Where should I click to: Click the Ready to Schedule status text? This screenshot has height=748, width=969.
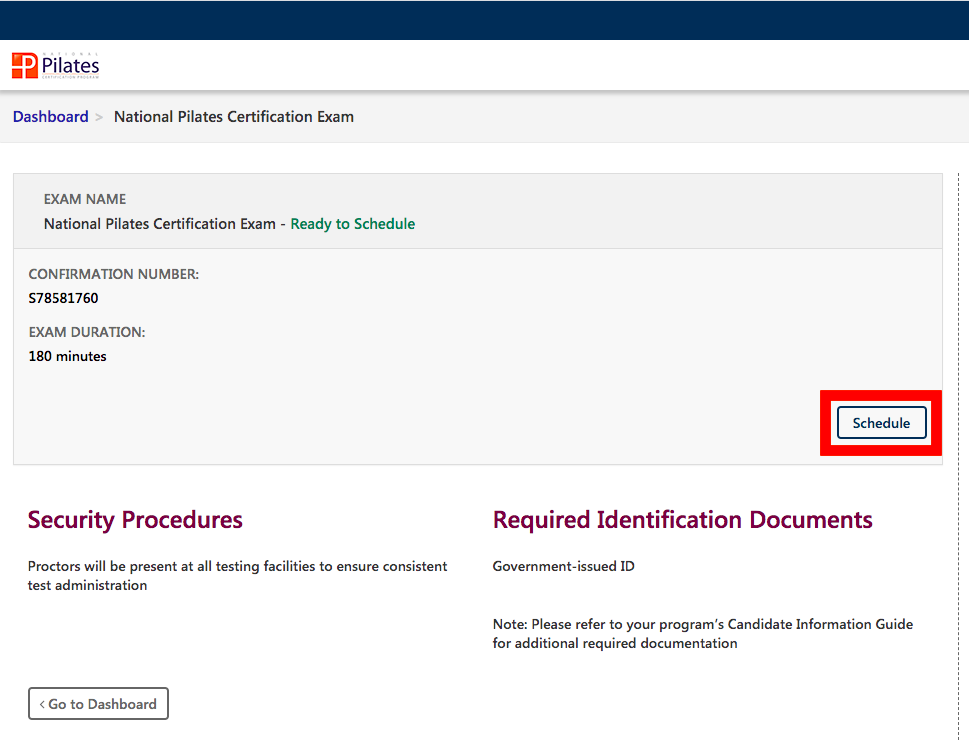pos(353,224)
